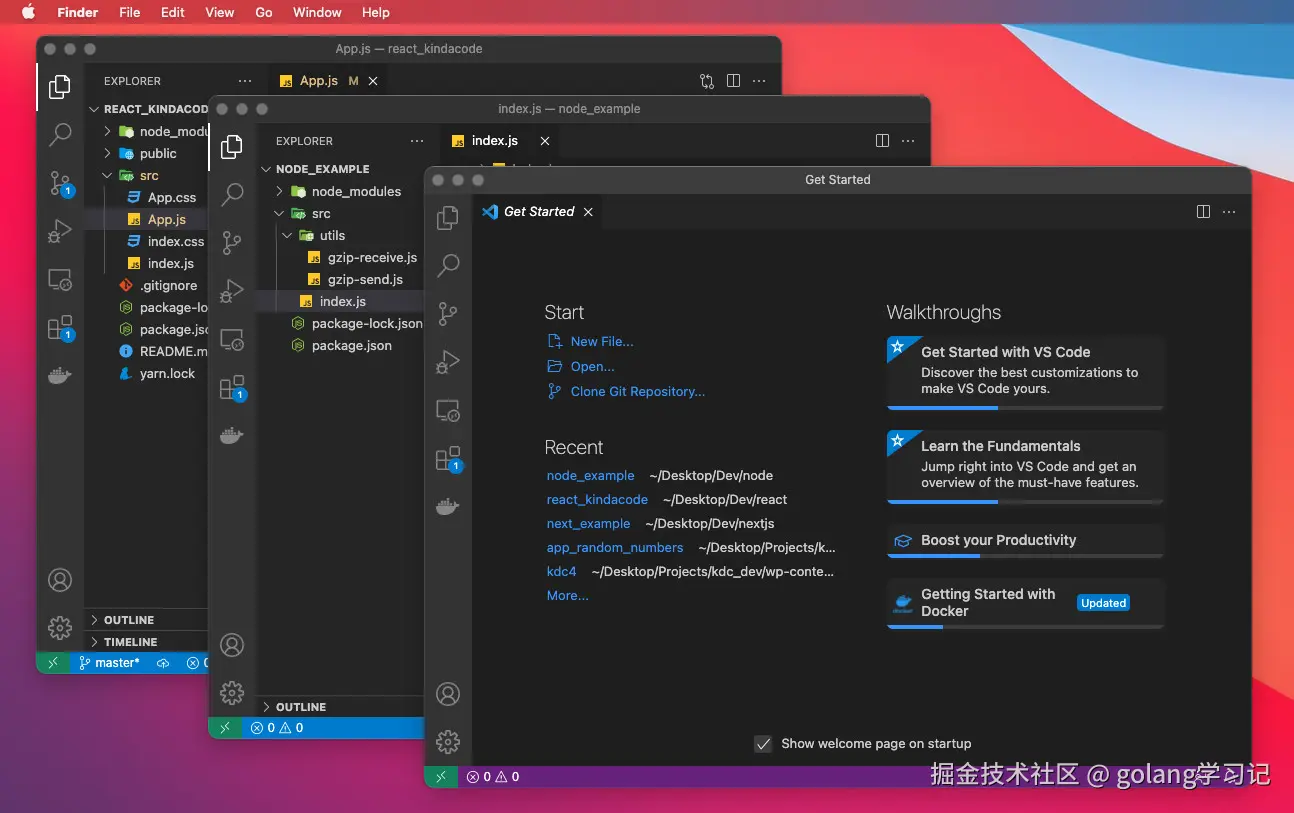The height and width of the screenshot is (813, 1294).
Task: Toggle Show welcome page on startup checkbox
Action: tap(763, 744)
